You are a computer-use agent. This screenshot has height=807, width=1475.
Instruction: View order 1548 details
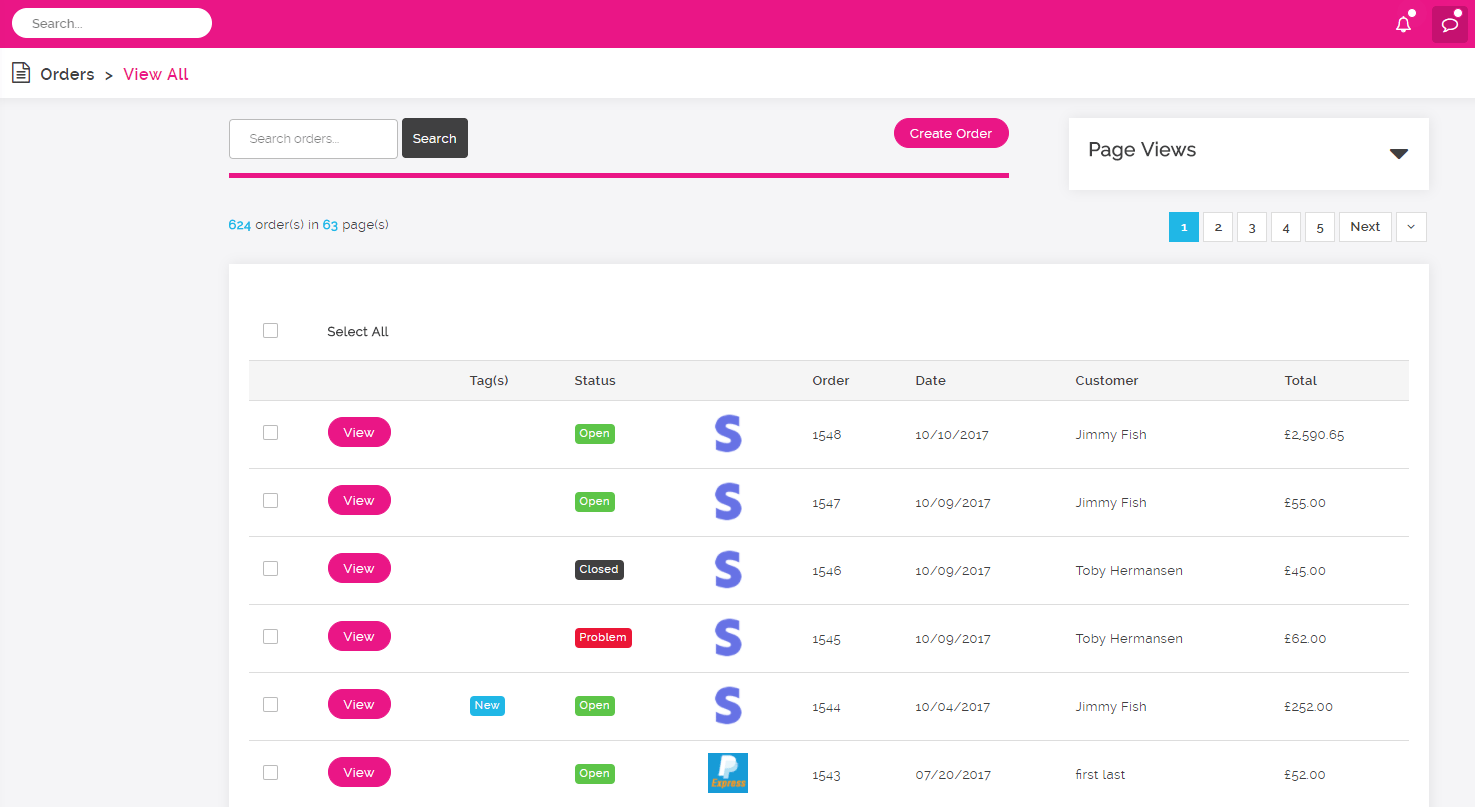(359, 432)
